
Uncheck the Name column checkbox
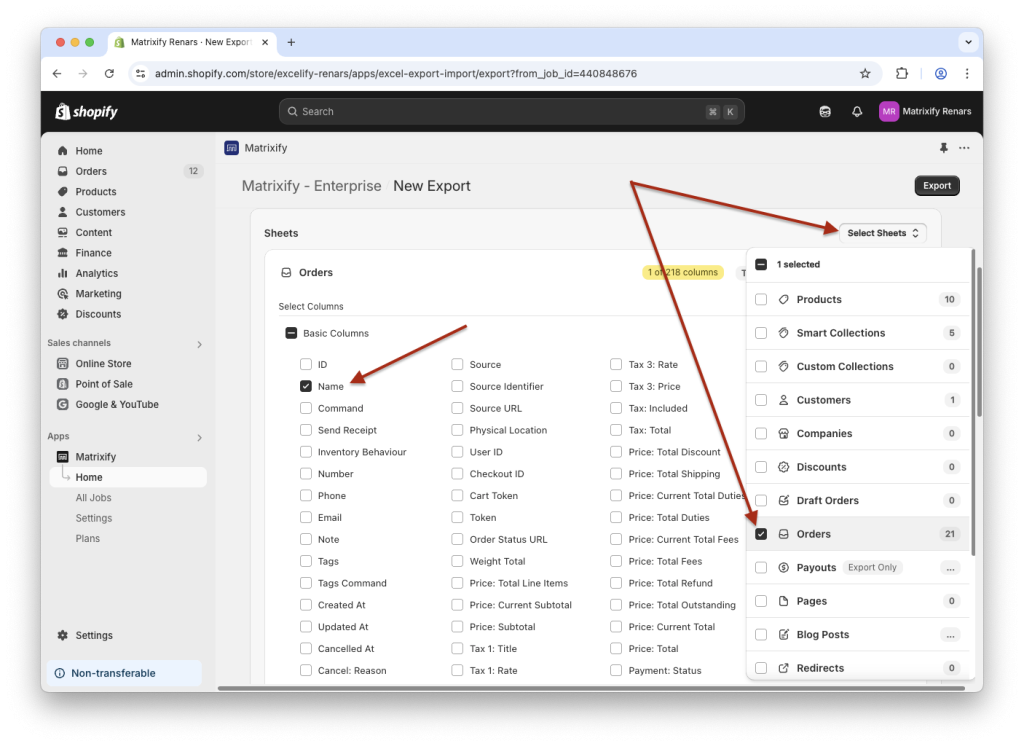[307, 386]
